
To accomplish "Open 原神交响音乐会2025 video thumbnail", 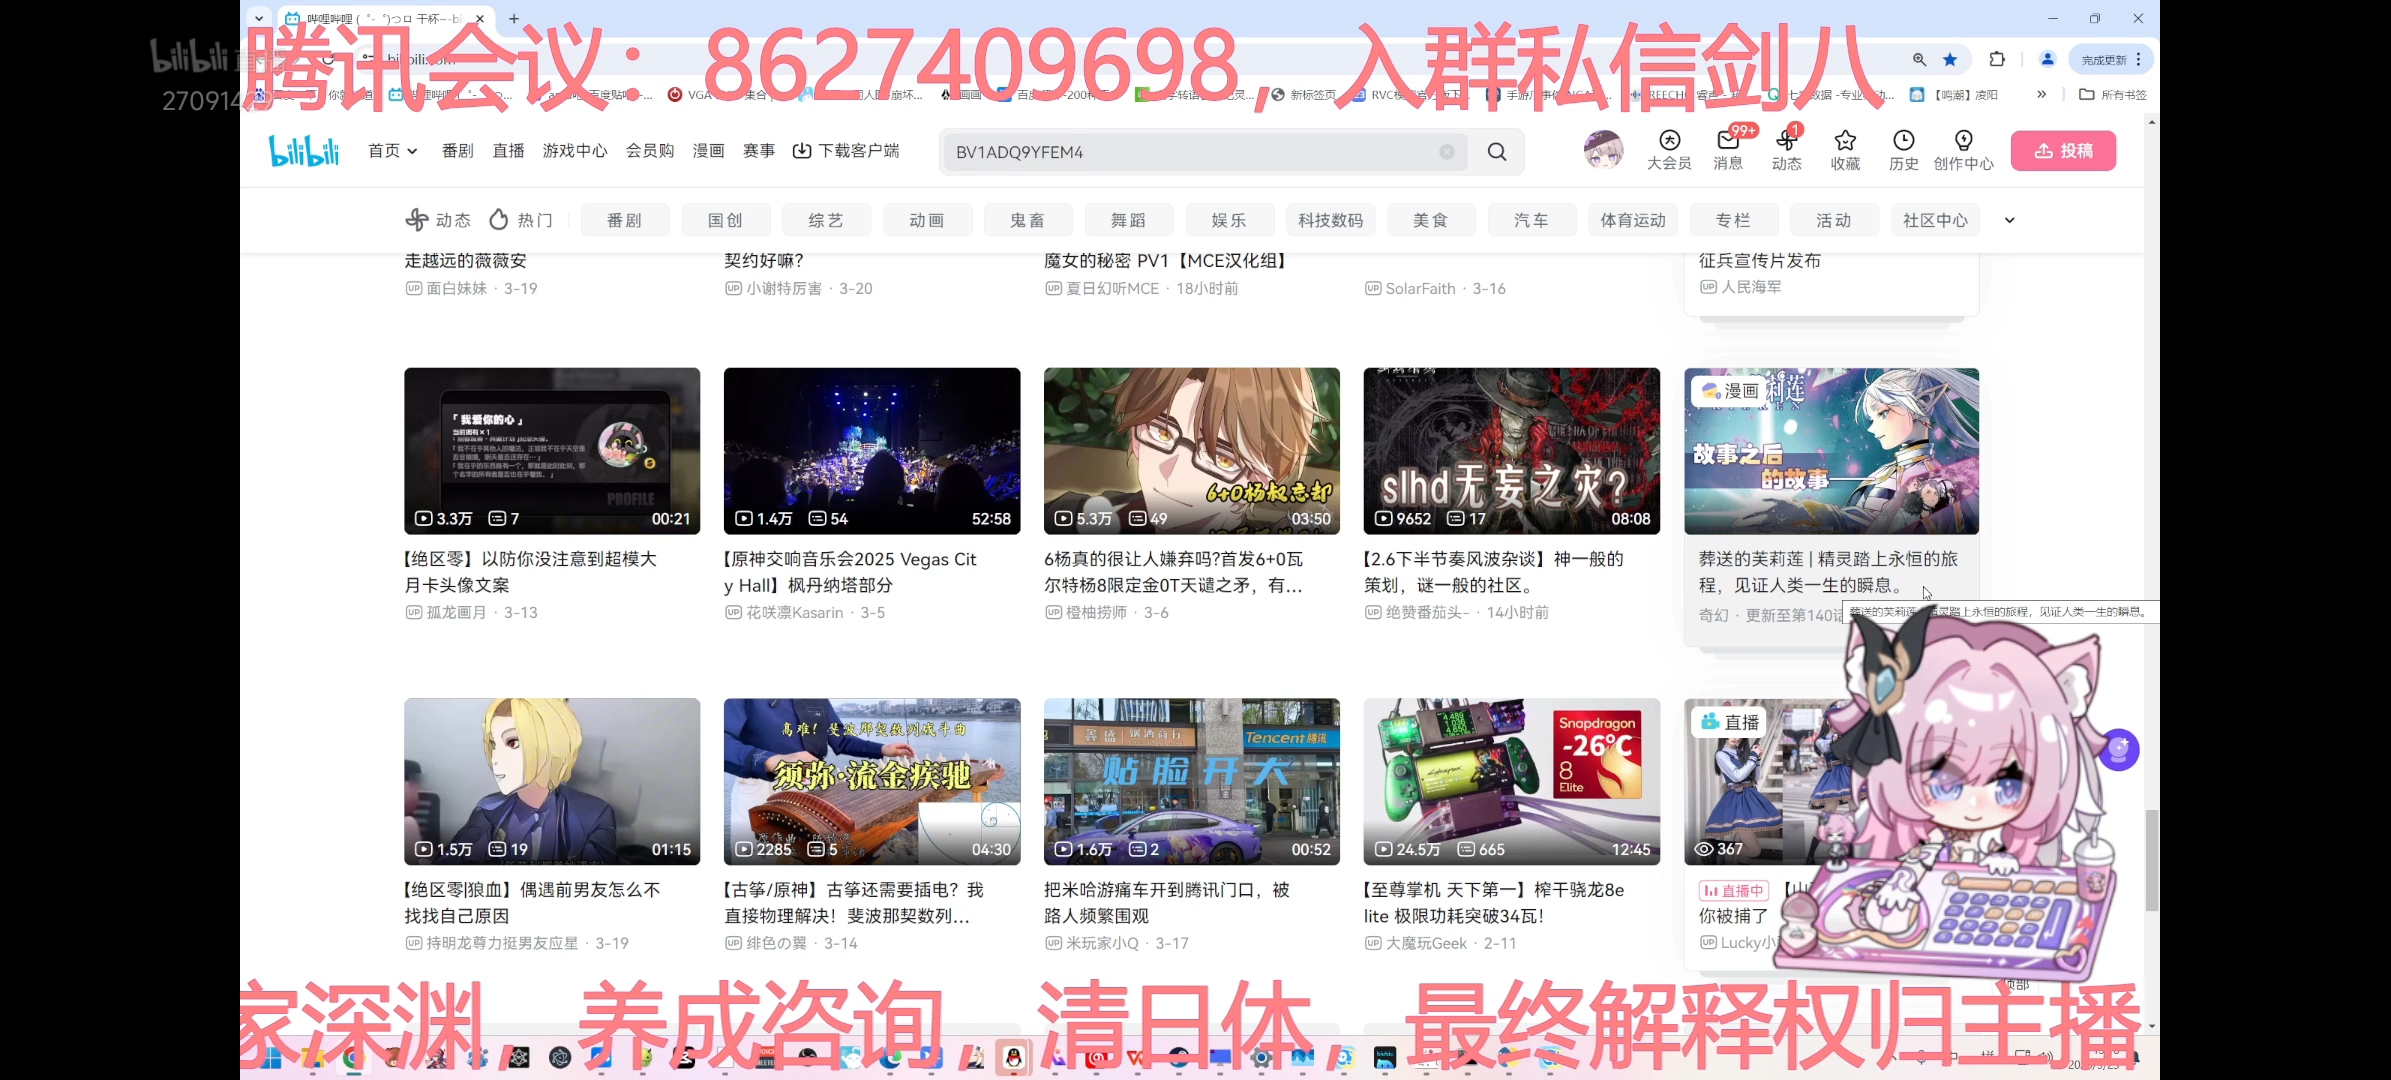I will tap(872, 451).
